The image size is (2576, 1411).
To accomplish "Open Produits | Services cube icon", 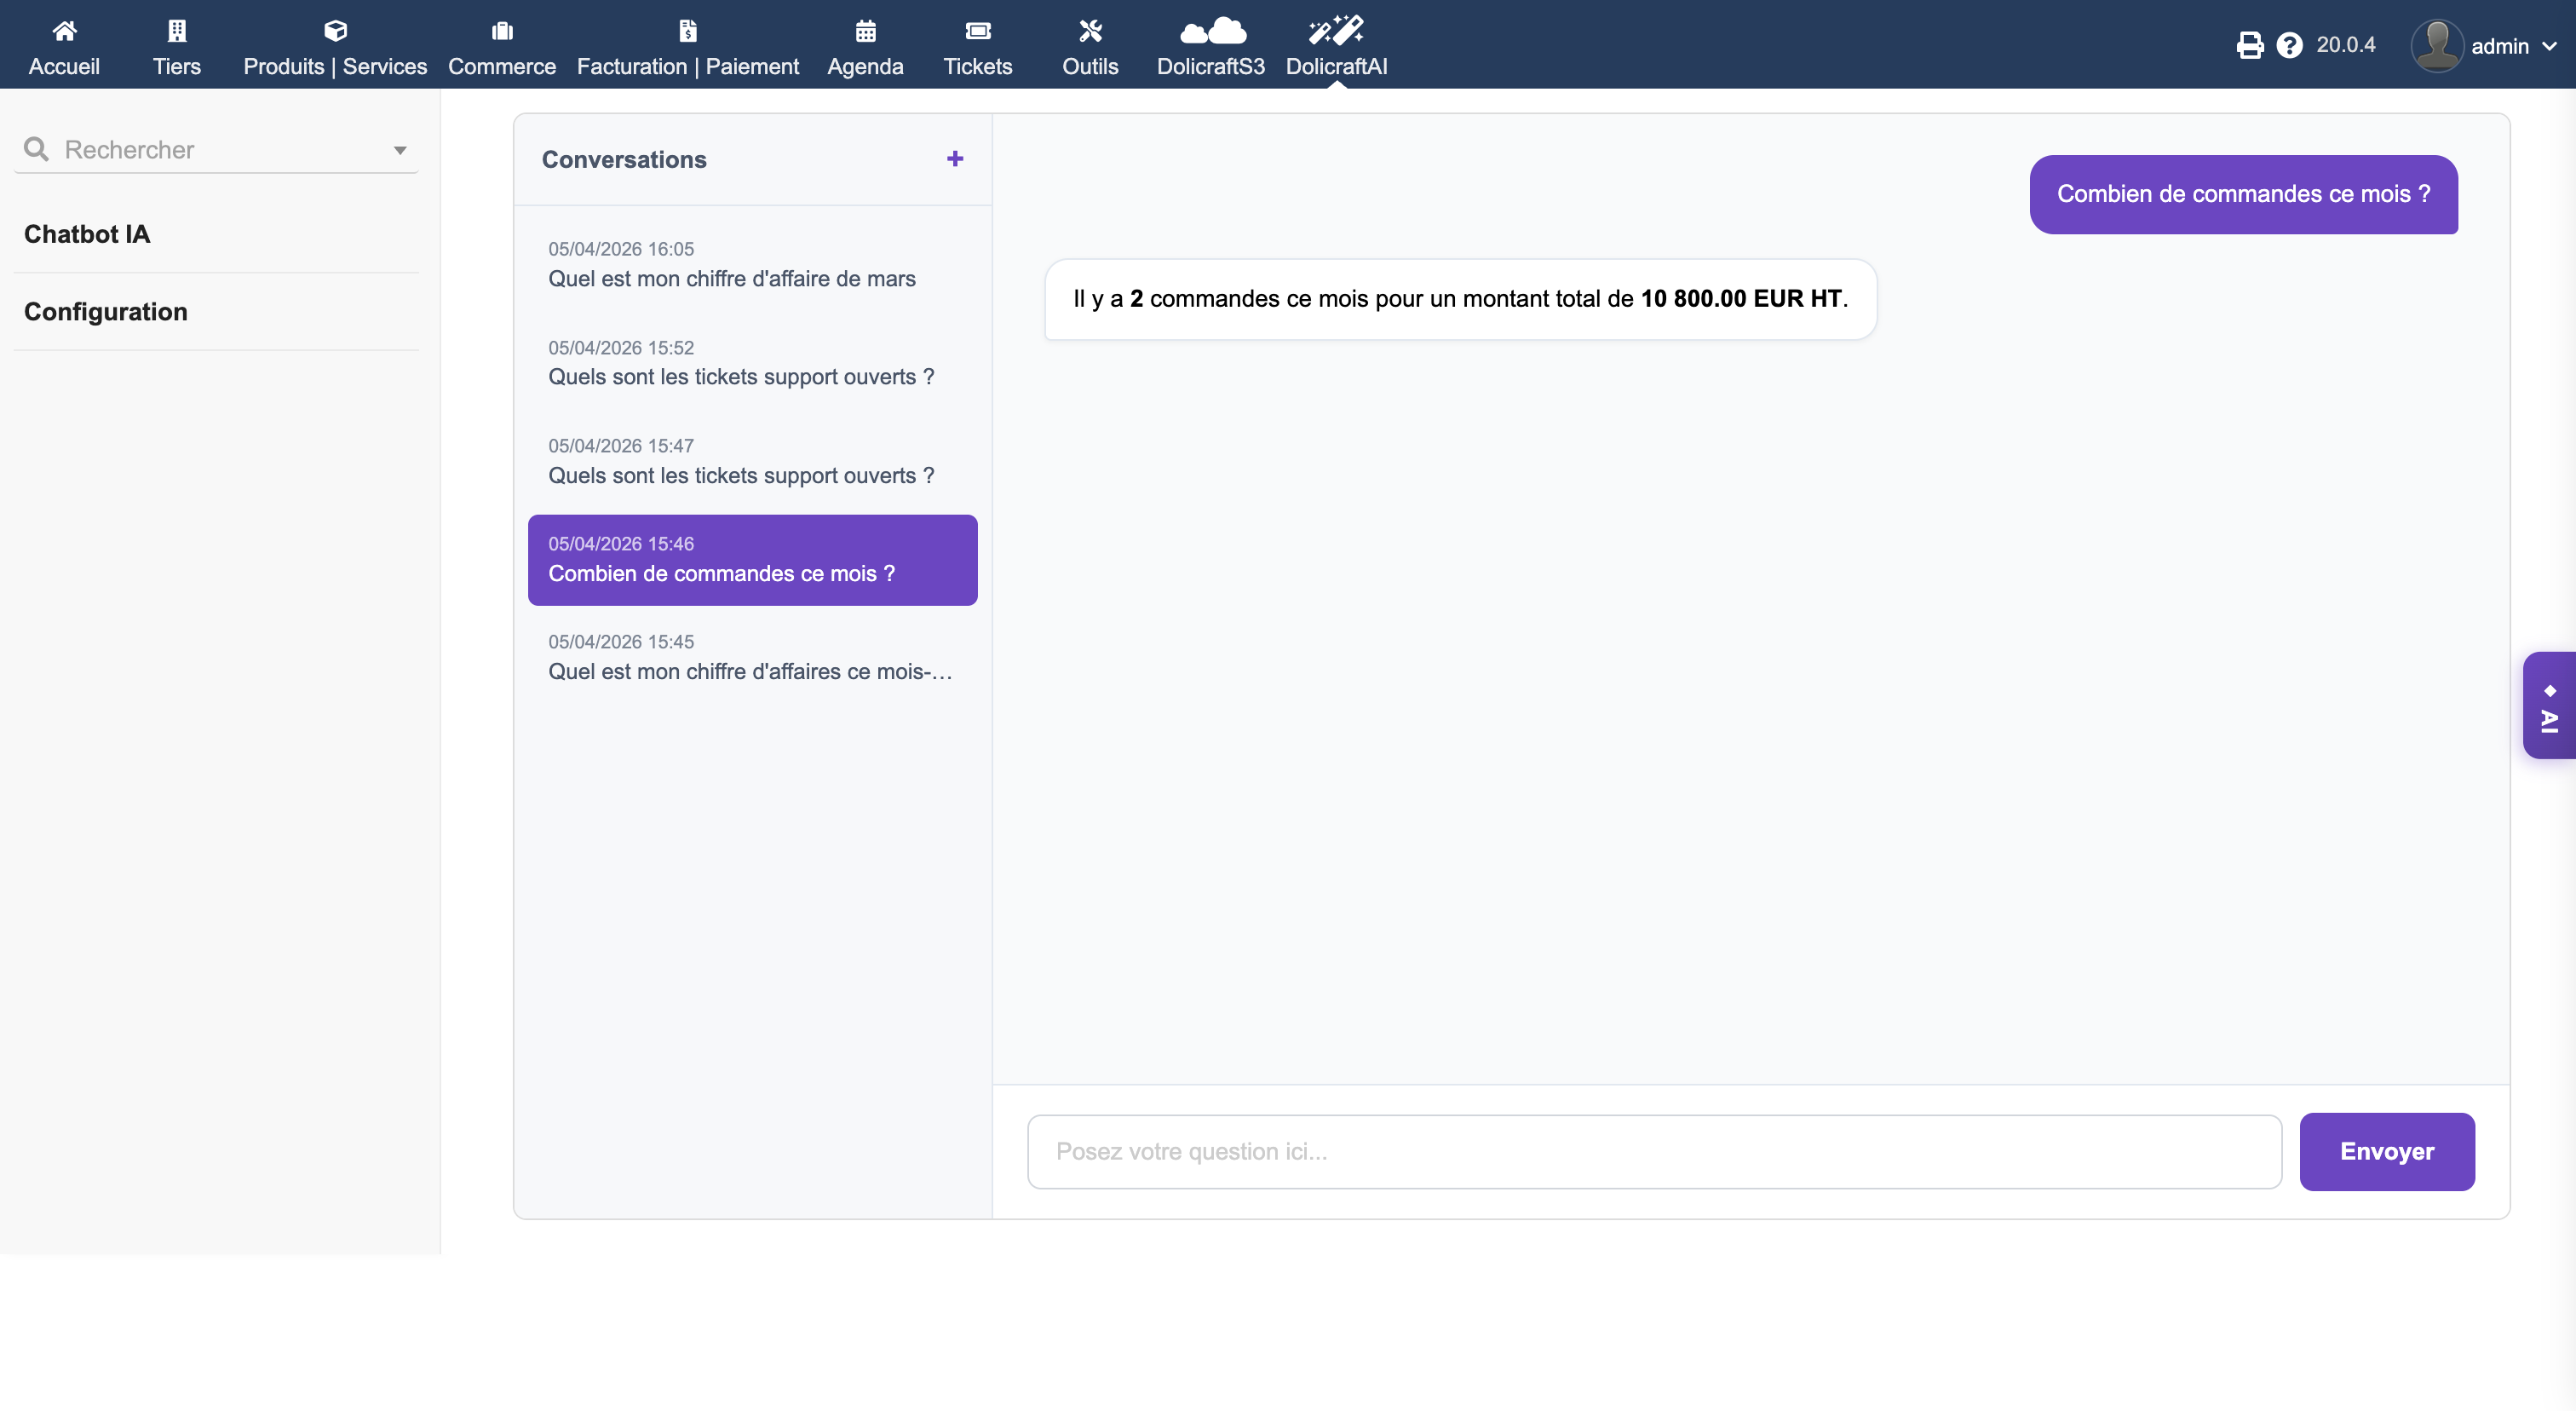I will (x=335, y=31).
